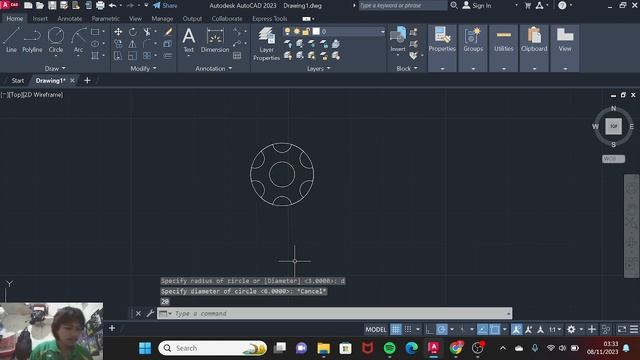Open the Express Tools ribbon tab
640x360 pixels.
click(x=269, y=18)
